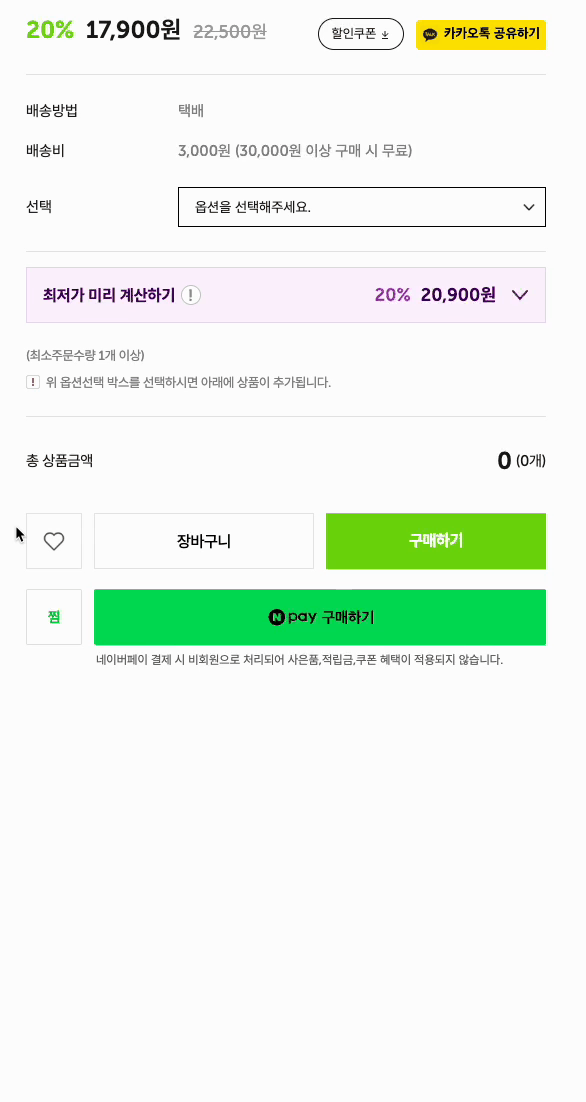Click the 20,900원 discounted price text
This screenshot has height=1102, width=586.
pyautogui.click(x=459, y=295)
